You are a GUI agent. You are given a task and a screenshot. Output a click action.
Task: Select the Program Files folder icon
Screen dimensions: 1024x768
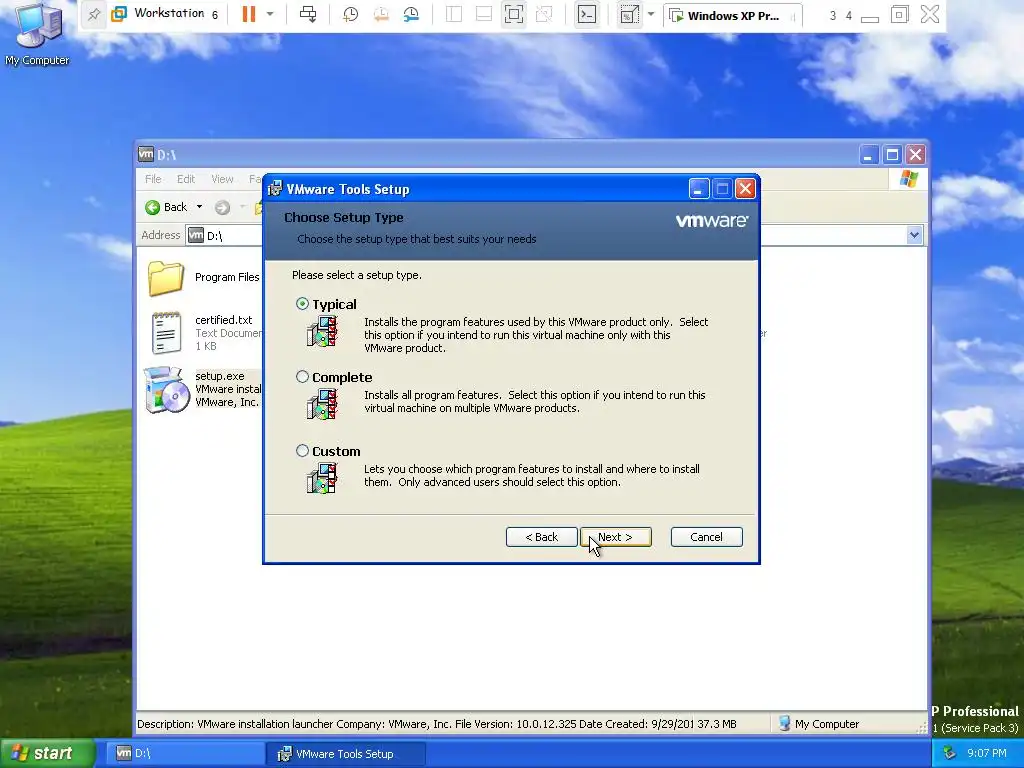(x=165, y=278)
